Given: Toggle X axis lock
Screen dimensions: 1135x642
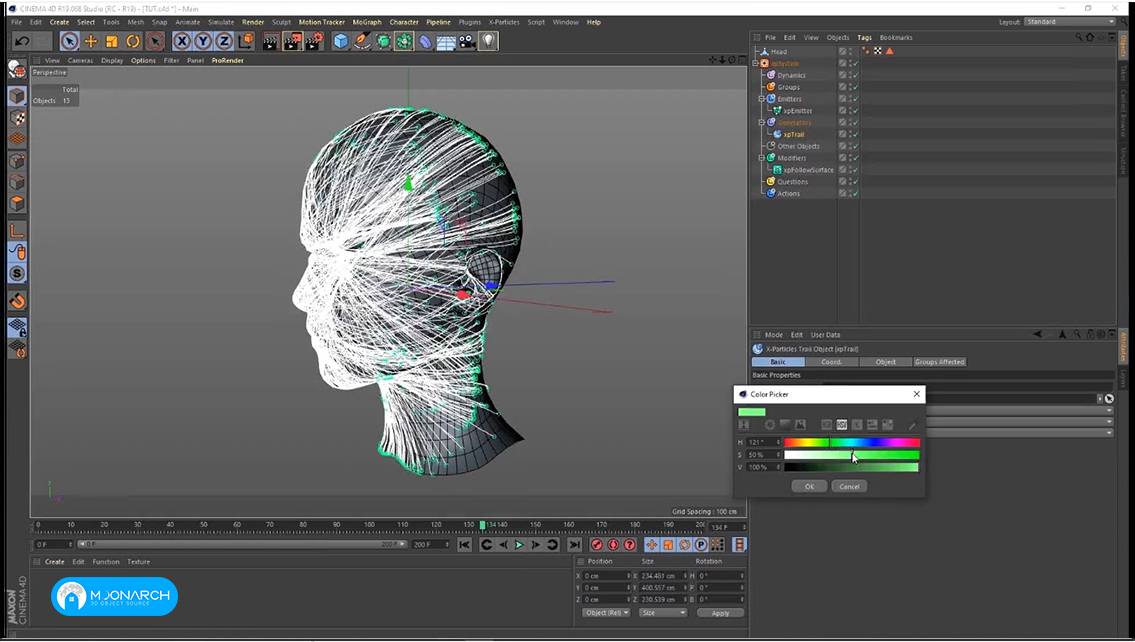Looking at the screenshot, I should (x=182, y=41).
